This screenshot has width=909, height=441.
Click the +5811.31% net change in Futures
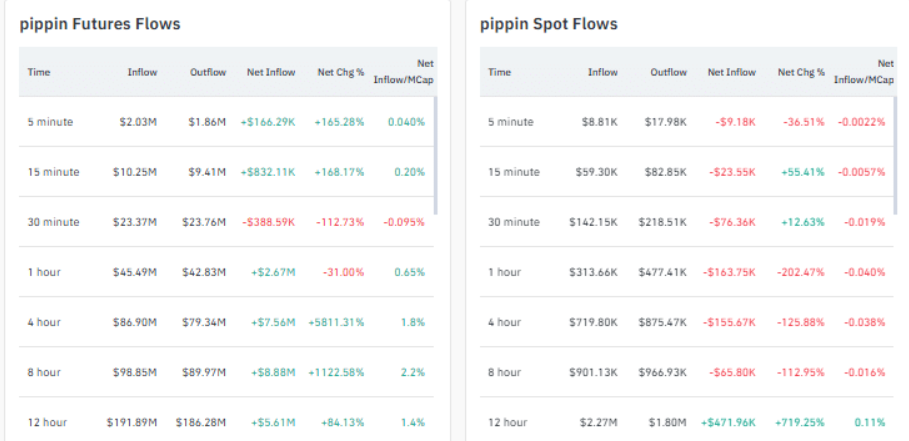[339, 322]
